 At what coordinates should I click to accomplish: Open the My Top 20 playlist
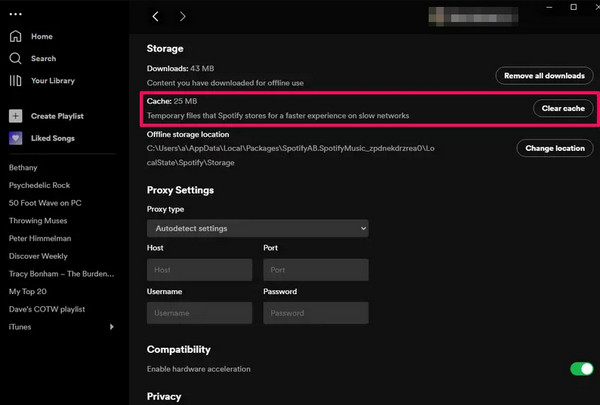point(28,291)
